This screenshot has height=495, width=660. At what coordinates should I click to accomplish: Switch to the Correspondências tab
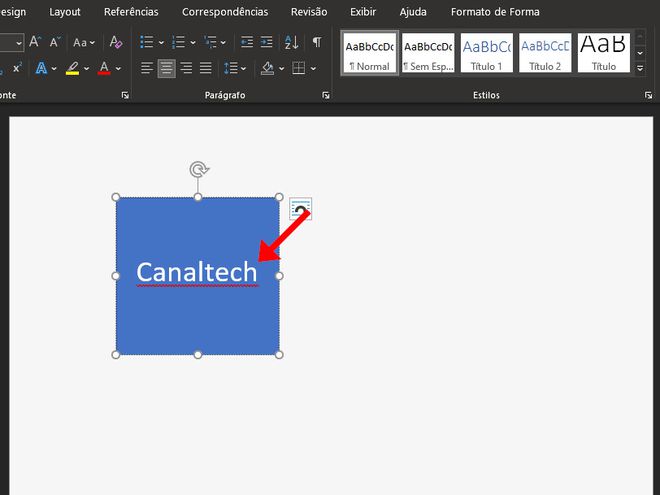(225, 12)
